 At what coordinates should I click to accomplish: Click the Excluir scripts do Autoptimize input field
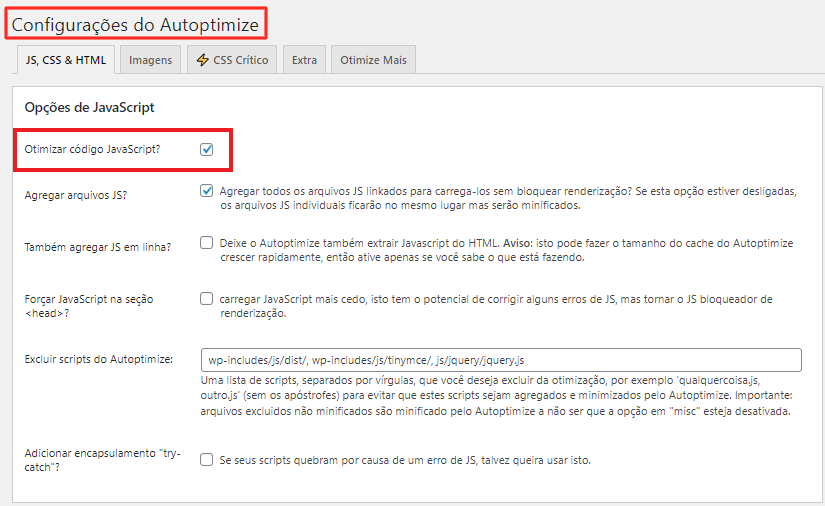pos(501,360)
